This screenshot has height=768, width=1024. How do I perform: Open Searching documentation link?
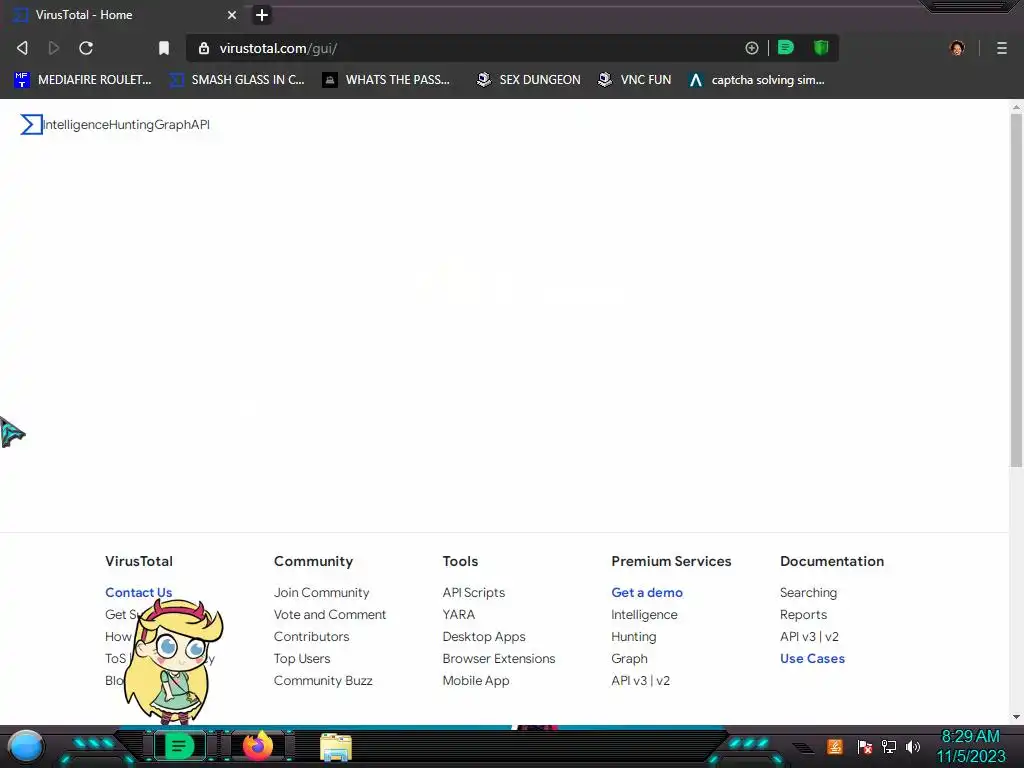(808, 592)
